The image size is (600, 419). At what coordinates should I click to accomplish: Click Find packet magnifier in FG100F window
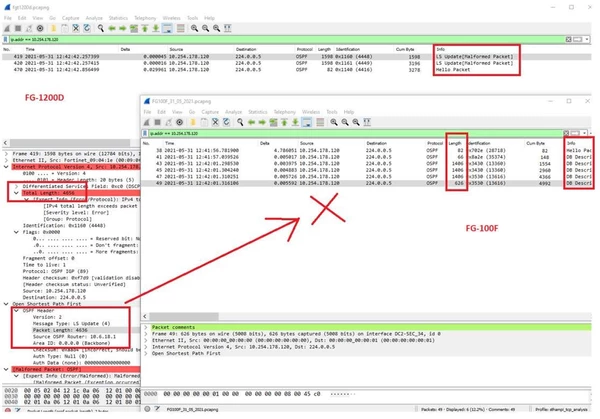[x=240, y=122]
